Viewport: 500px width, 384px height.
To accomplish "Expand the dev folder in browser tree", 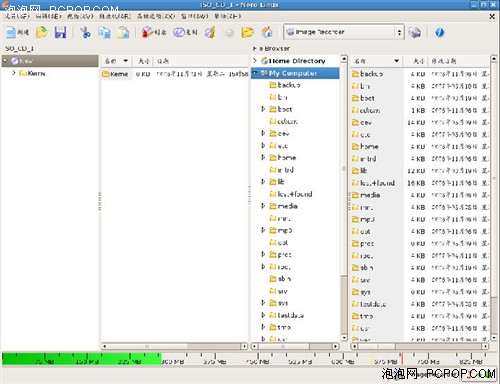I will (x=263, y=133).
